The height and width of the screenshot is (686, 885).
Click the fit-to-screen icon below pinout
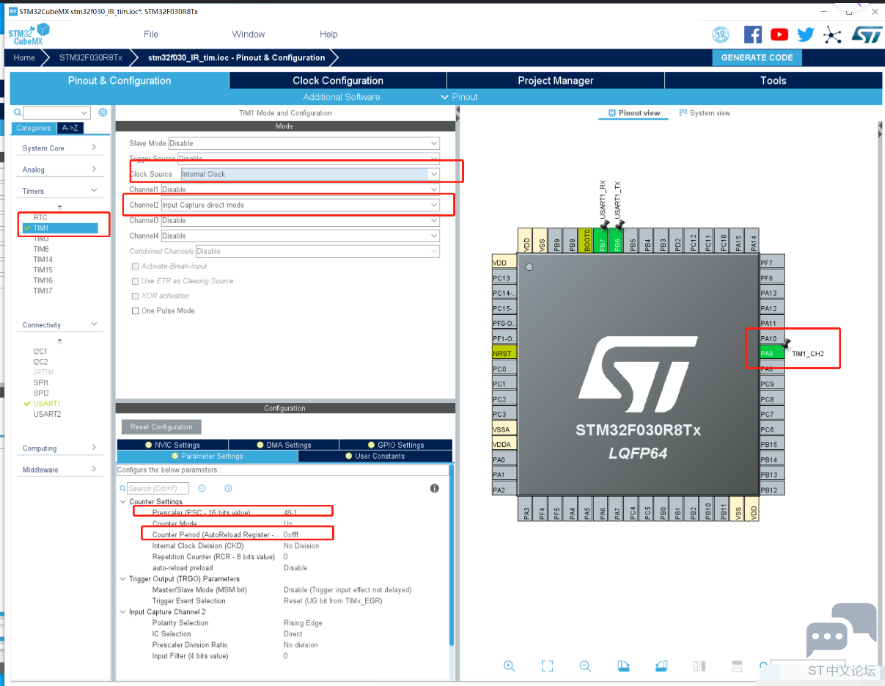click(x=547, y=666)
